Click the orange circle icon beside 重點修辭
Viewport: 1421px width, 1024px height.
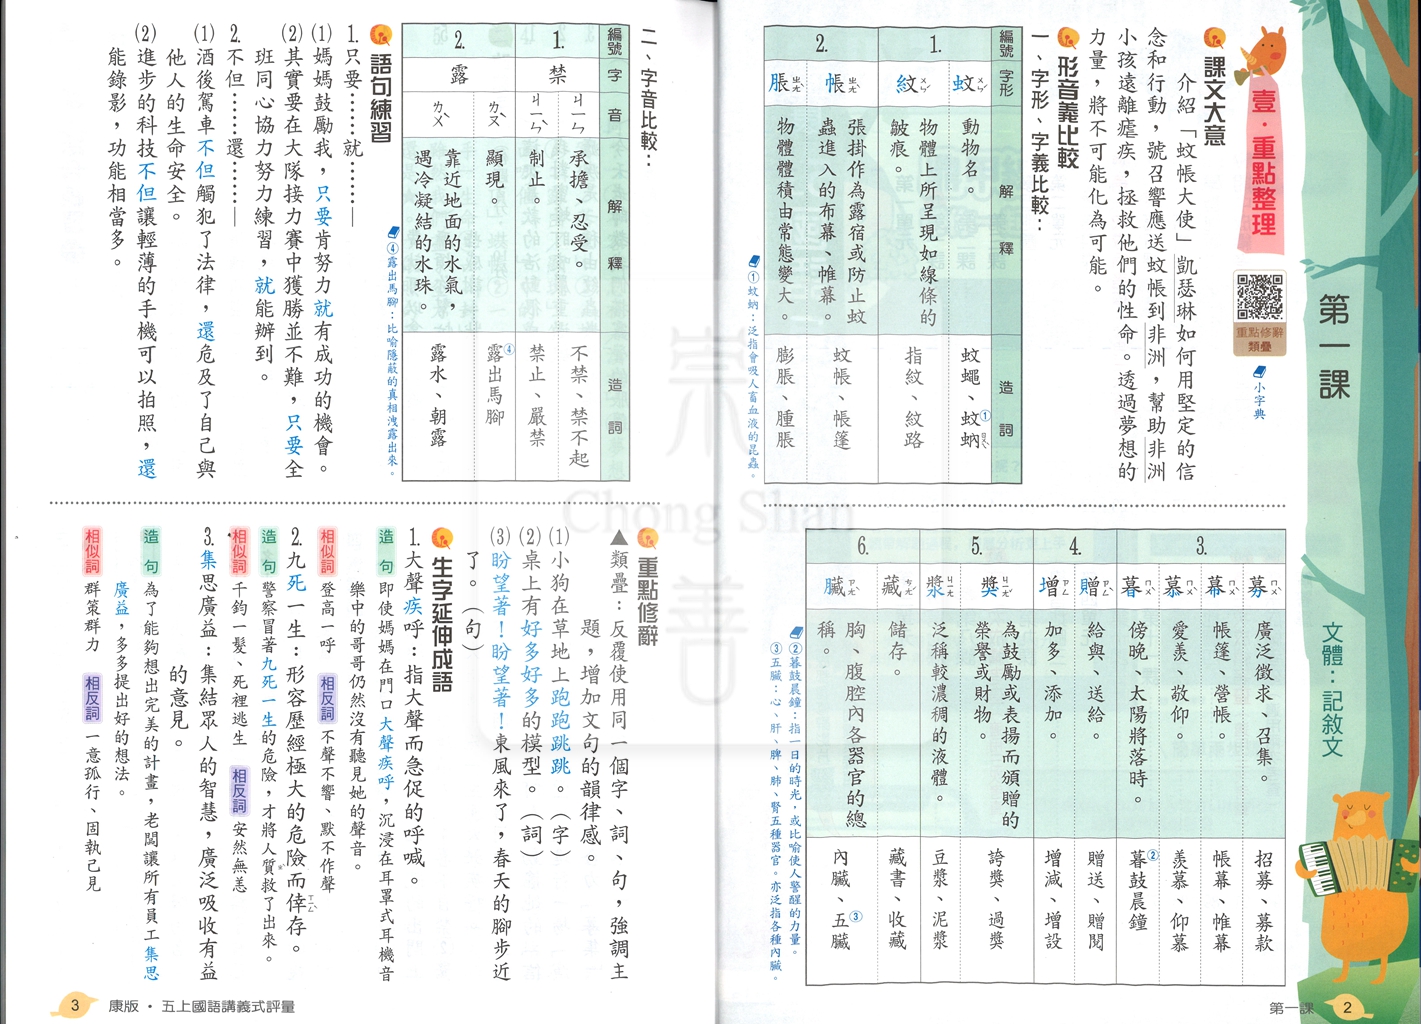(648, 538)
